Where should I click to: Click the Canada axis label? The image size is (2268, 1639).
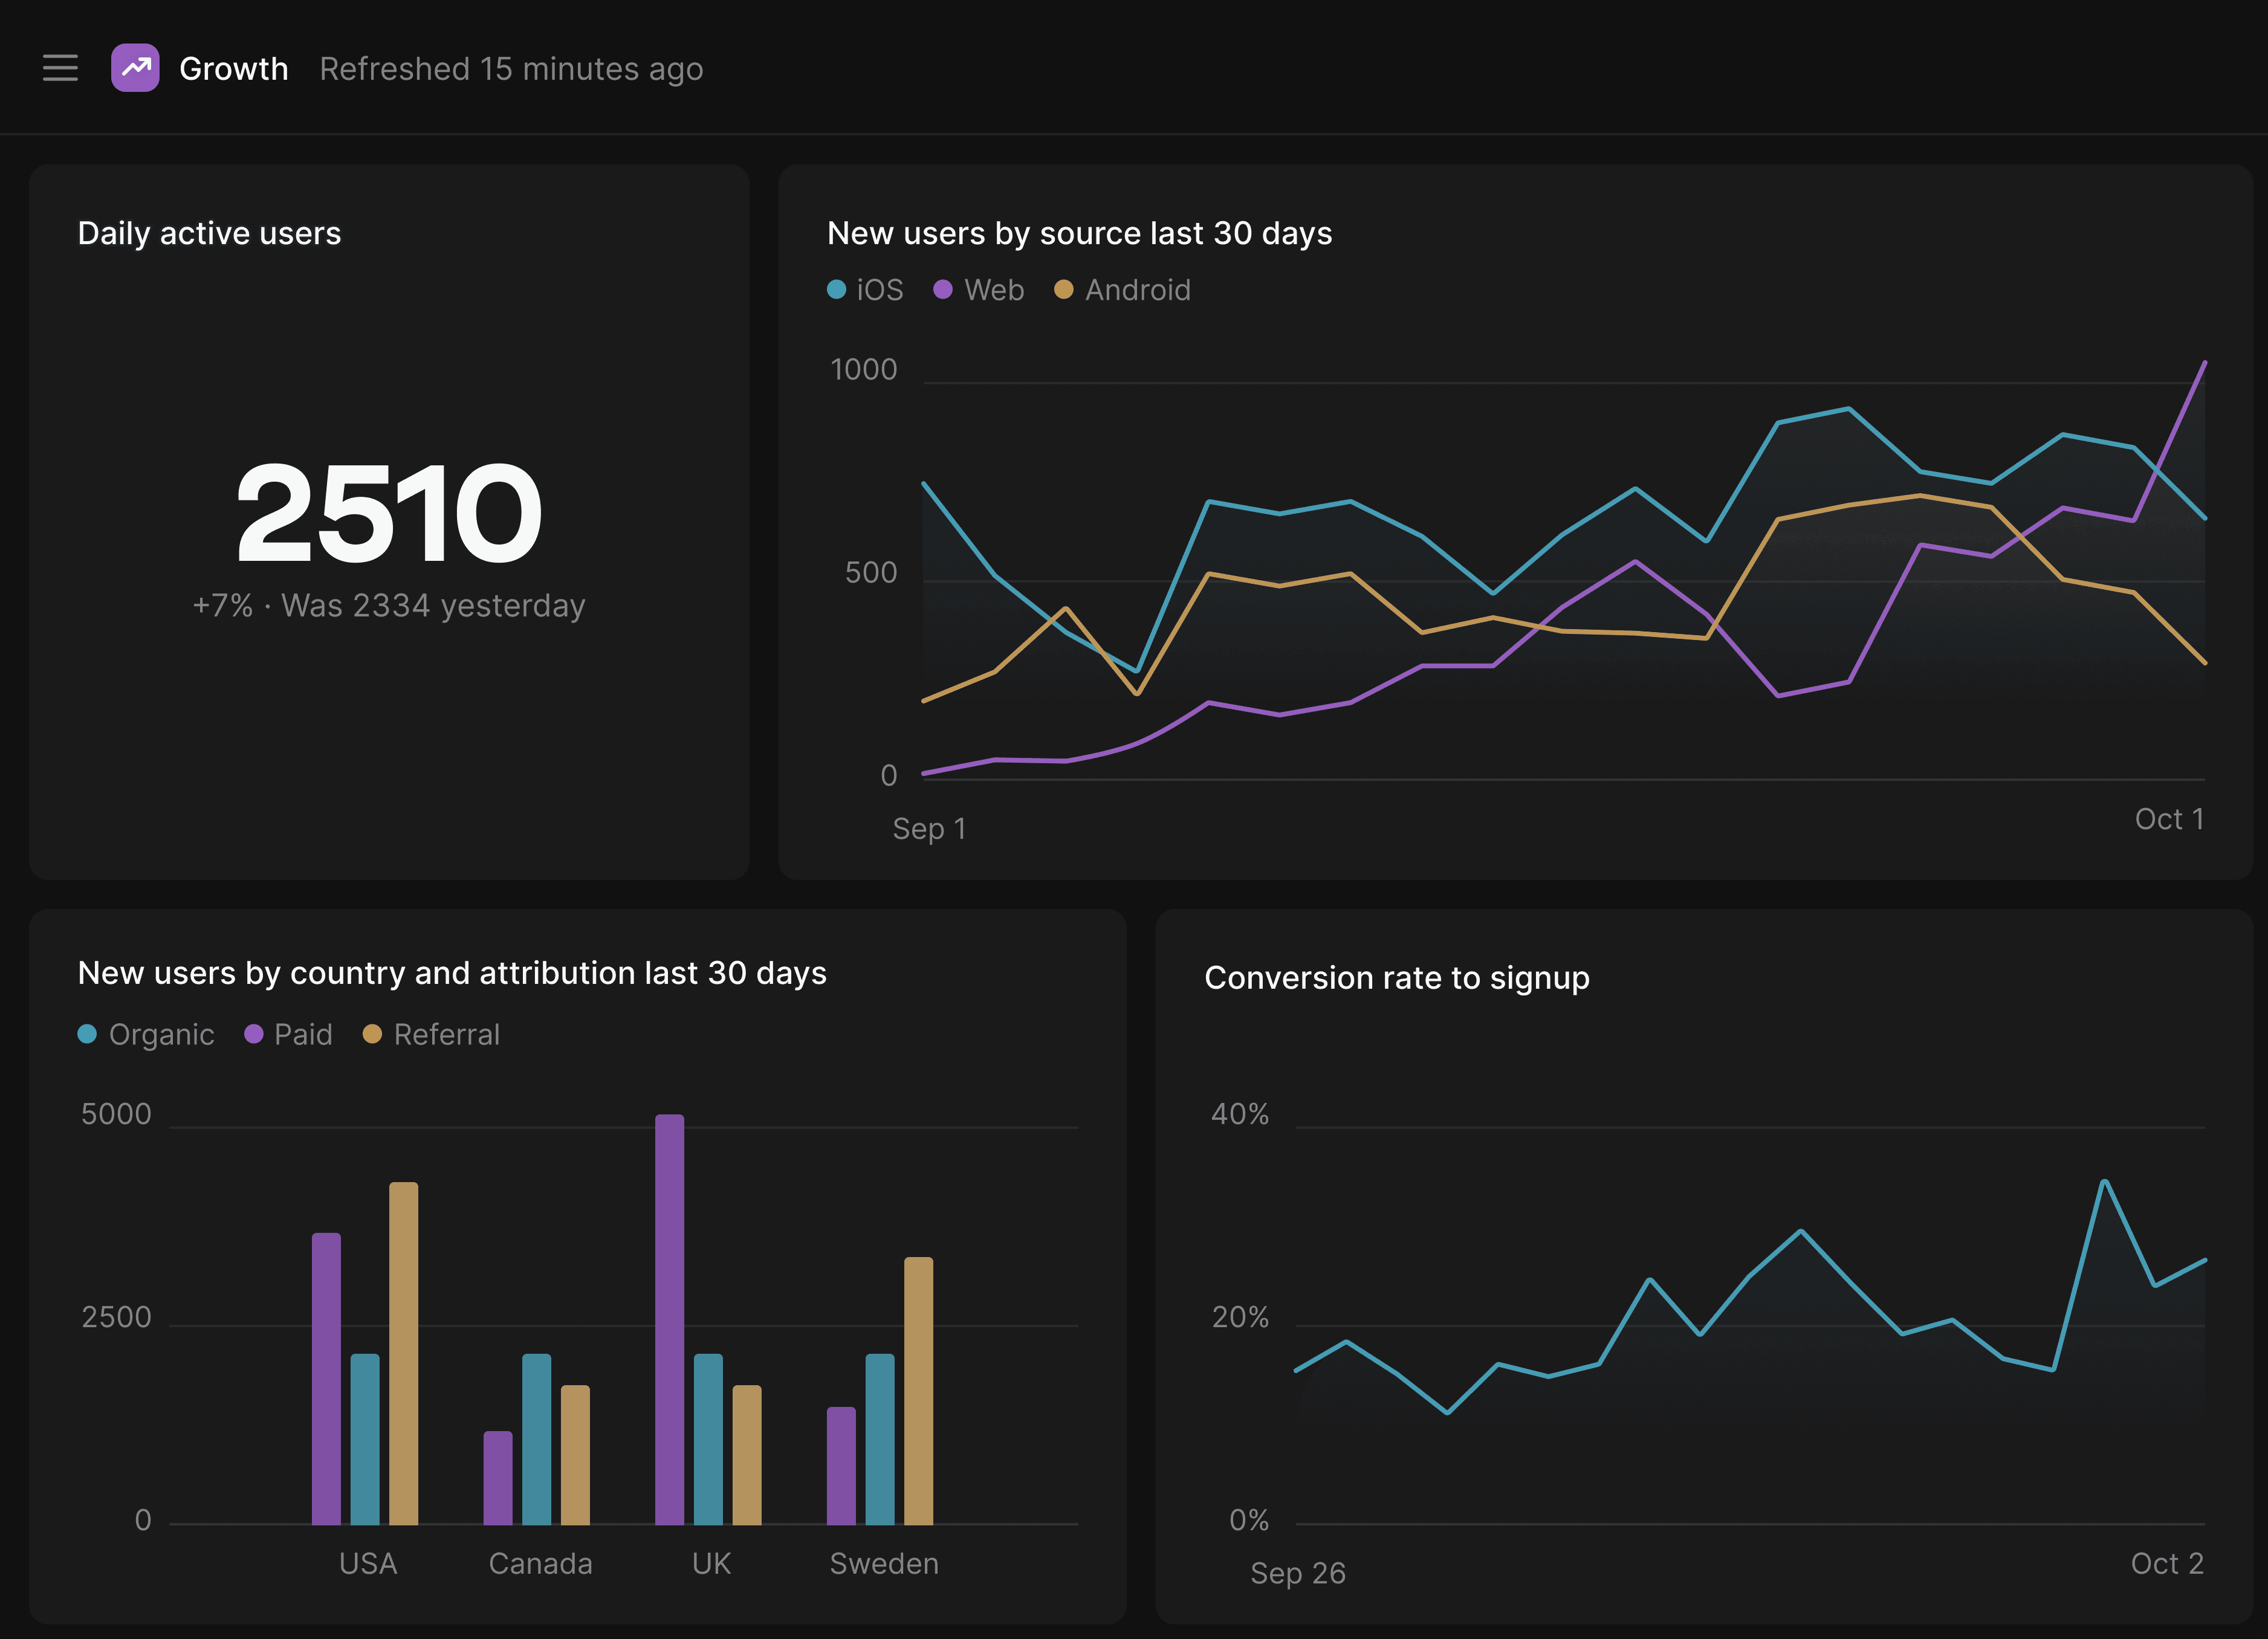click(540, 1563)
